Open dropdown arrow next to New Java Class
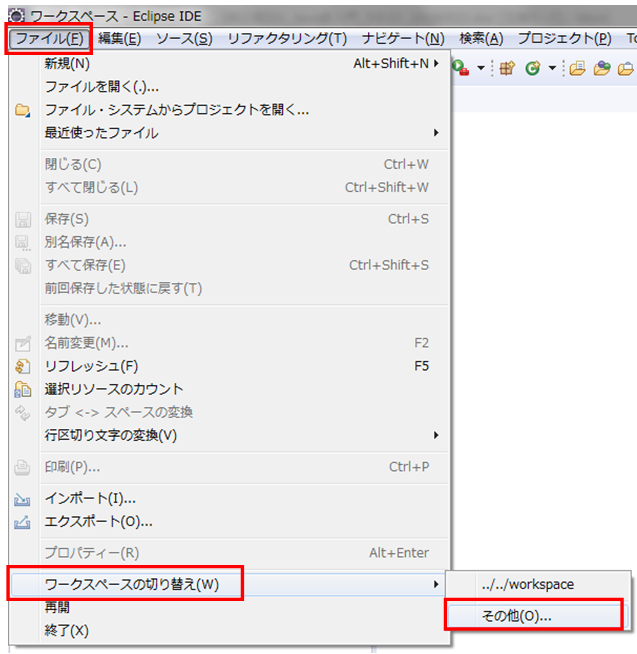Screen dimensions: 637x654 click(x=551, y=68)
